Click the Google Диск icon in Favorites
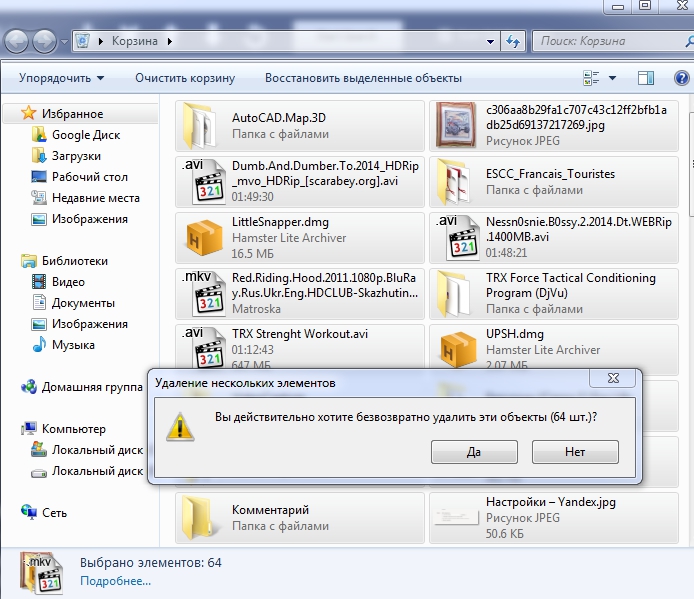Viewport: 694px width, 599px height. (39, 135)
